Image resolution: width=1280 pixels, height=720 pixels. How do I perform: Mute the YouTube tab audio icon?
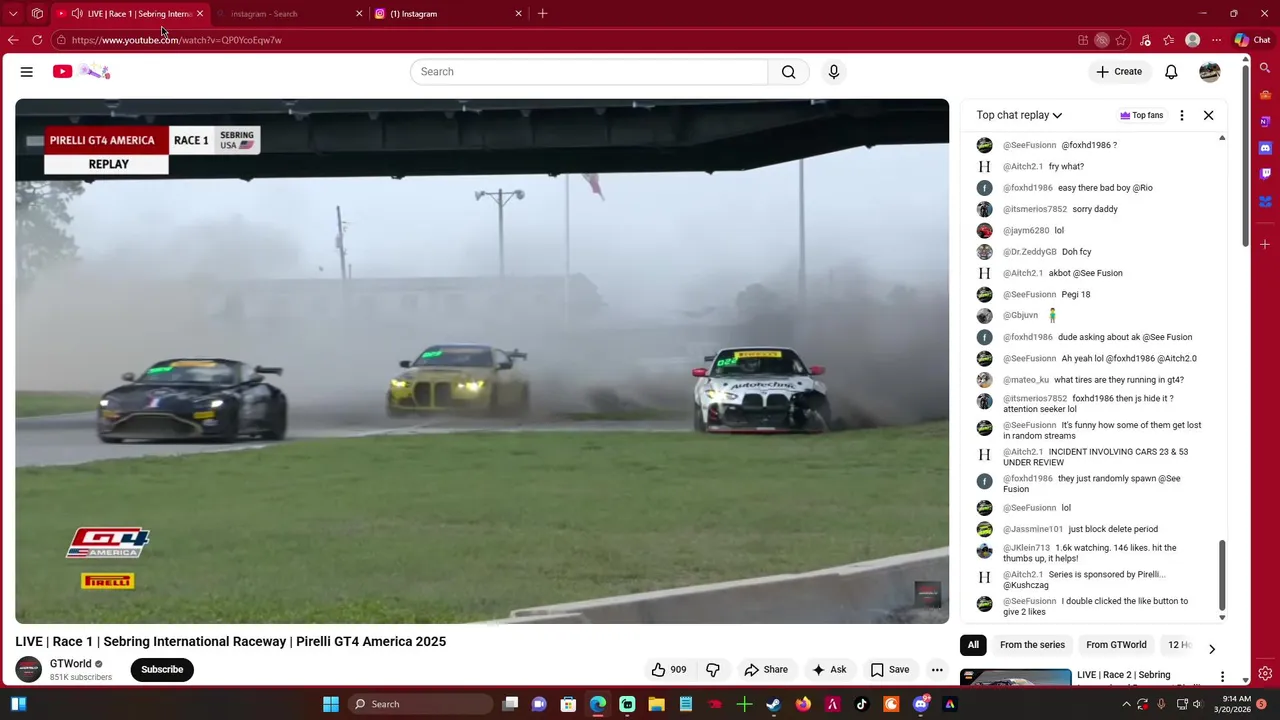coord(77,14)
